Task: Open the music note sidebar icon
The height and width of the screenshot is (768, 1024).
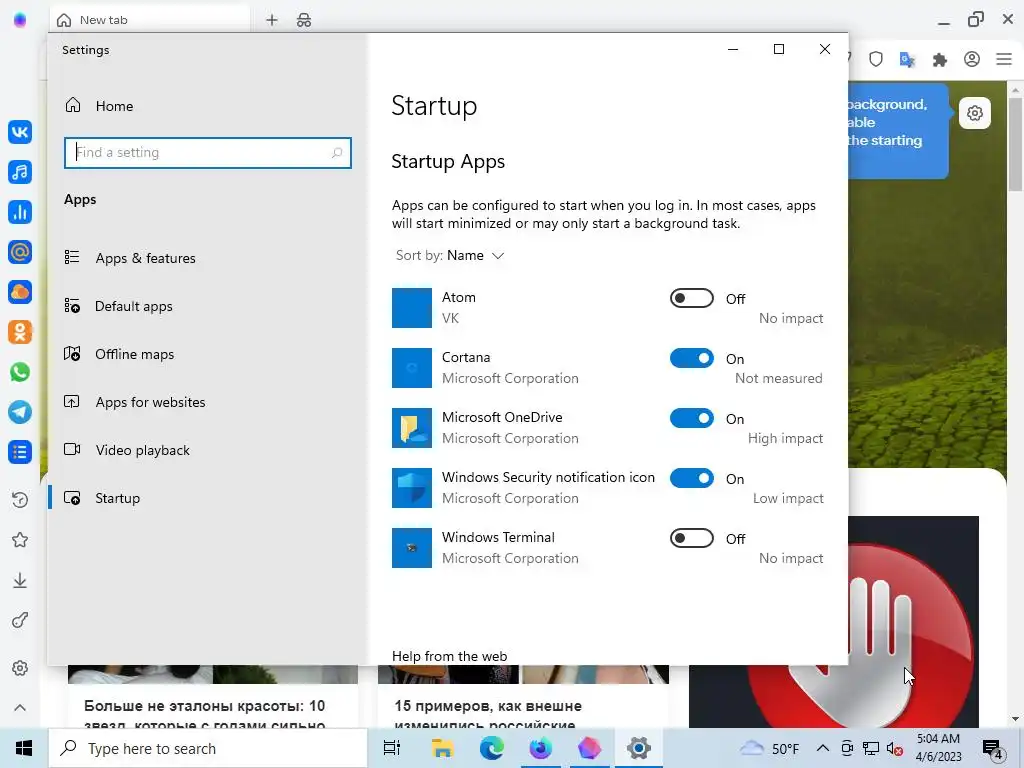Action: click(x=20, y=172)
